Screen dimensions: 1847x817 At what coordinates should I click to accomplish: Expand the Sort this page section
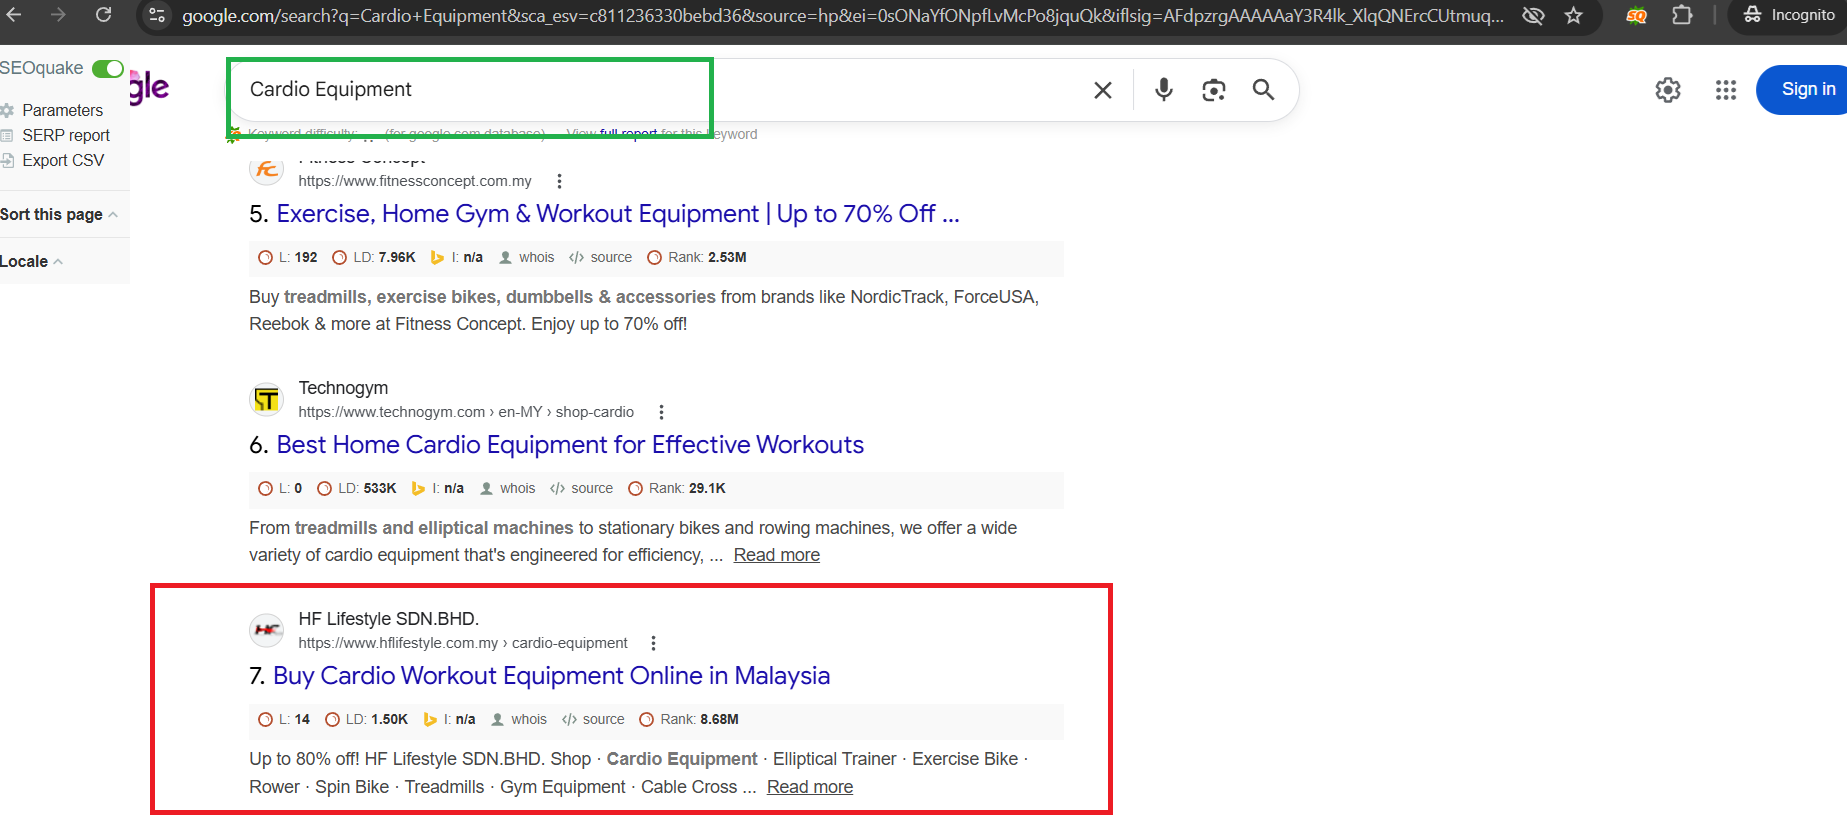point(59,214)
